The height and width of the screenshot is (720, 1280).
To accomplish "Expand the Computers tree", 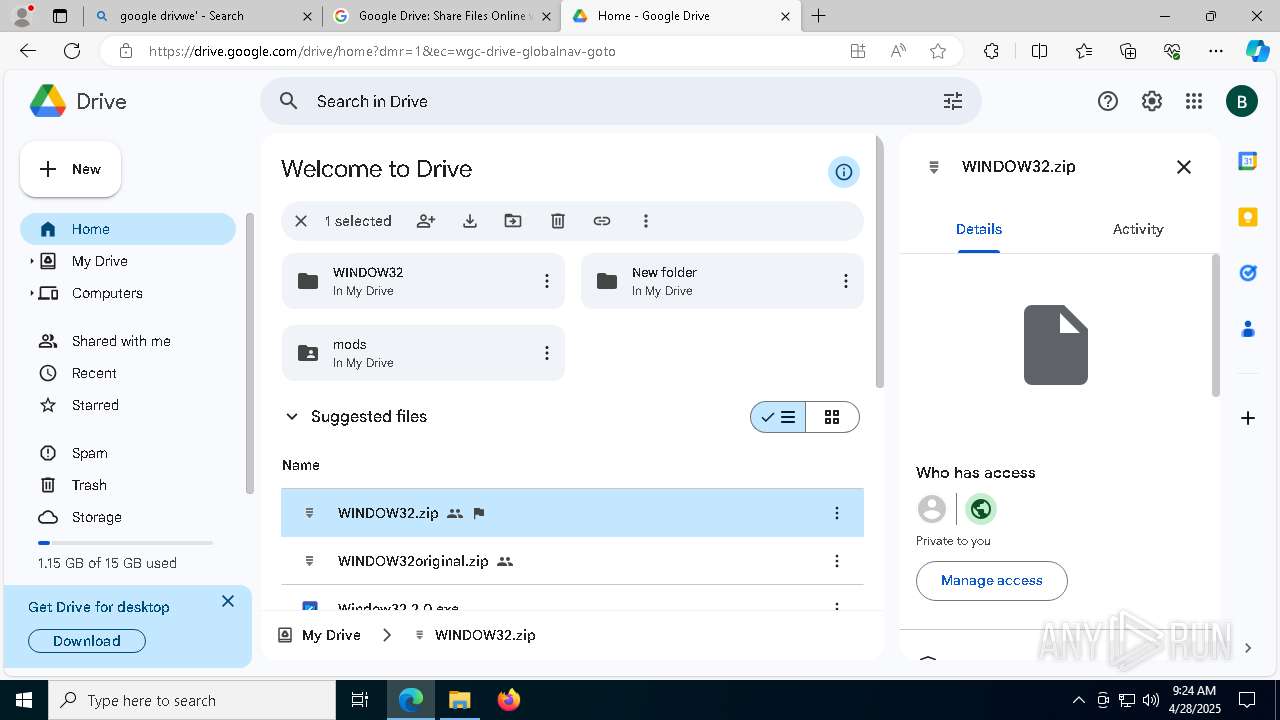I will [x=31, y=293].
